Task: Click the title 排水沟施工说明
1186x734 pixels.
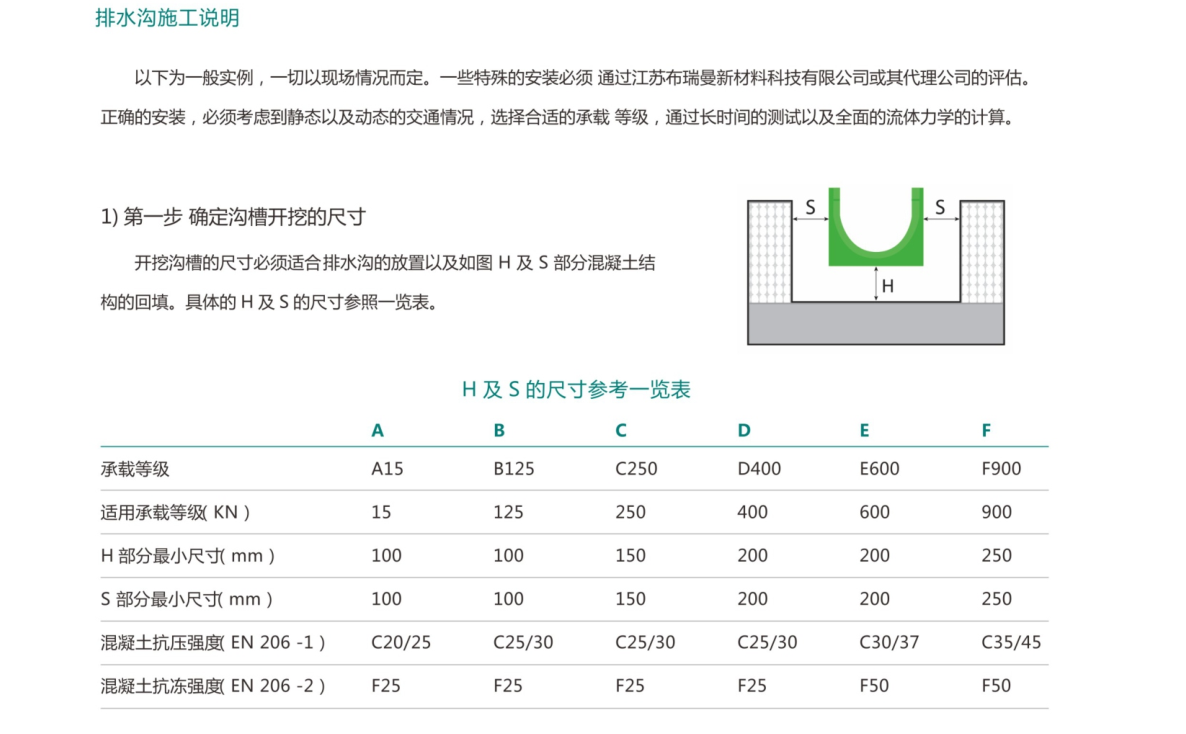Action: 167,17
